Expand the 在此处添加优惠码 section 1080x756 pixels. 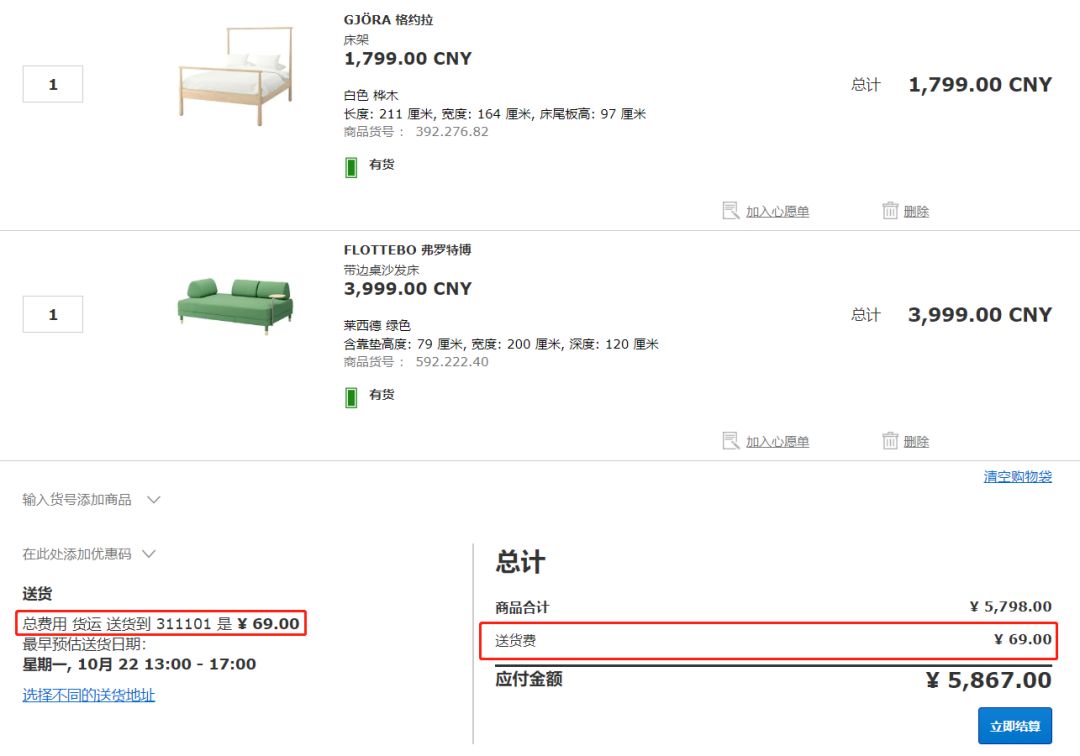[x=148, y=553]
